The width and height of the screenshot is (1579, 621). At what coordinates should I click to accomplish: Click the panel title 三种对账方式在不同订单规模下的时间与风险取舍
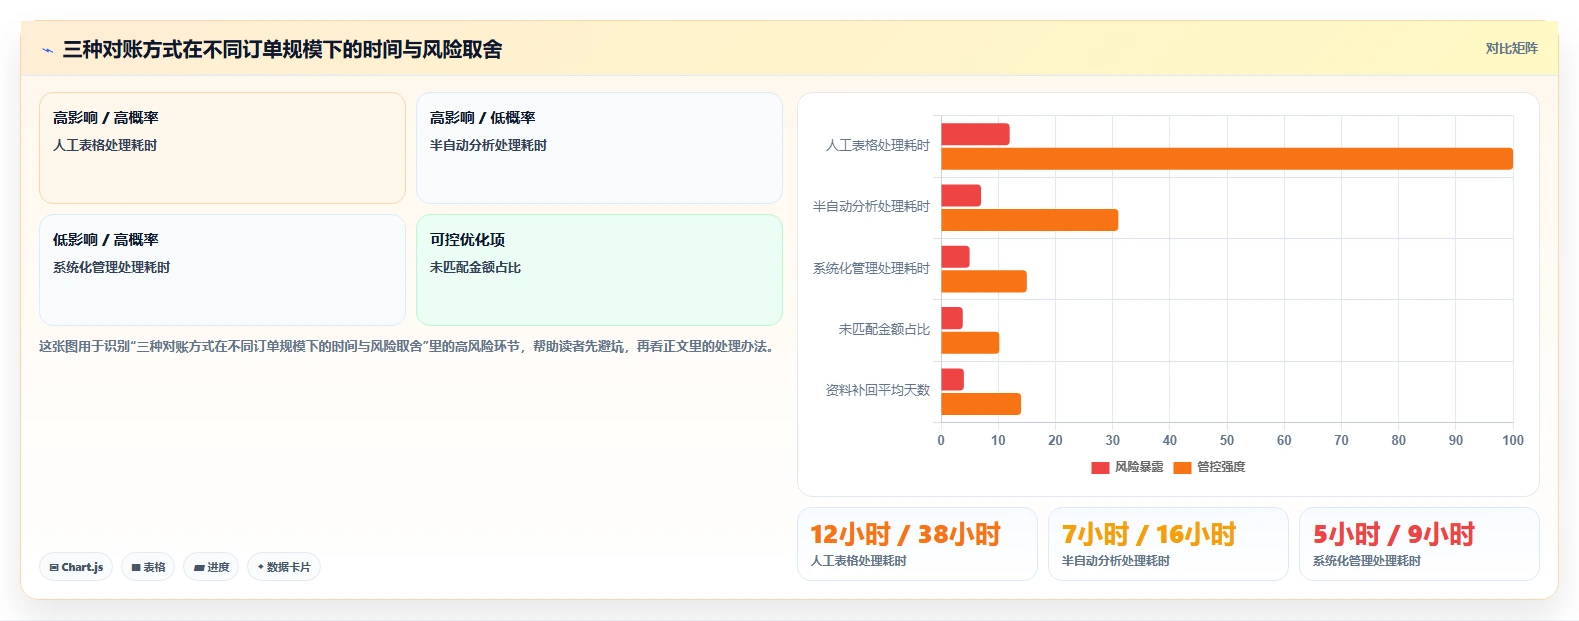282,49
